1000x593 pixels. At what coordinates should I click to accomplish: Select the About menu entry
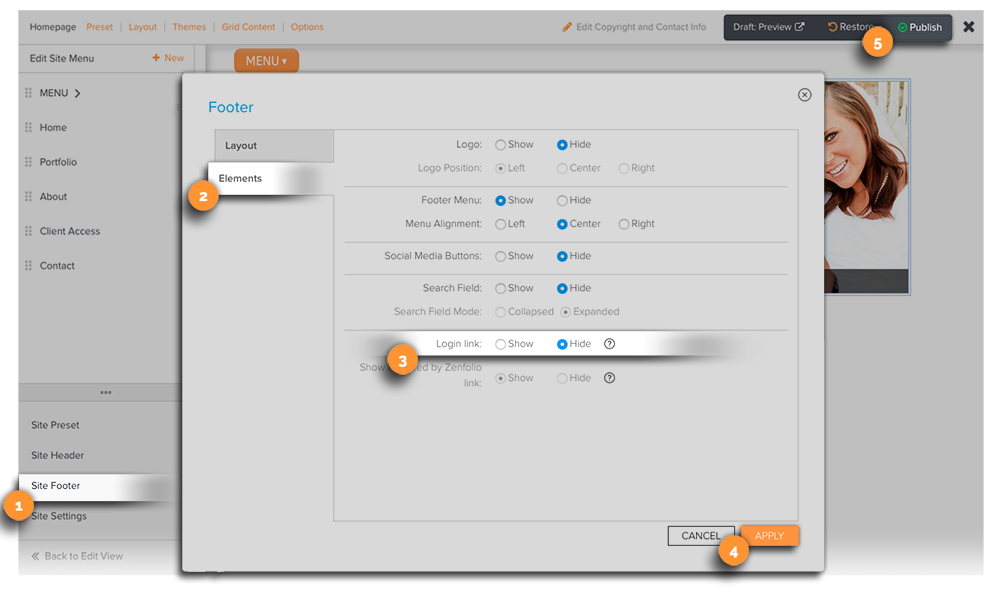pos(53,196)
